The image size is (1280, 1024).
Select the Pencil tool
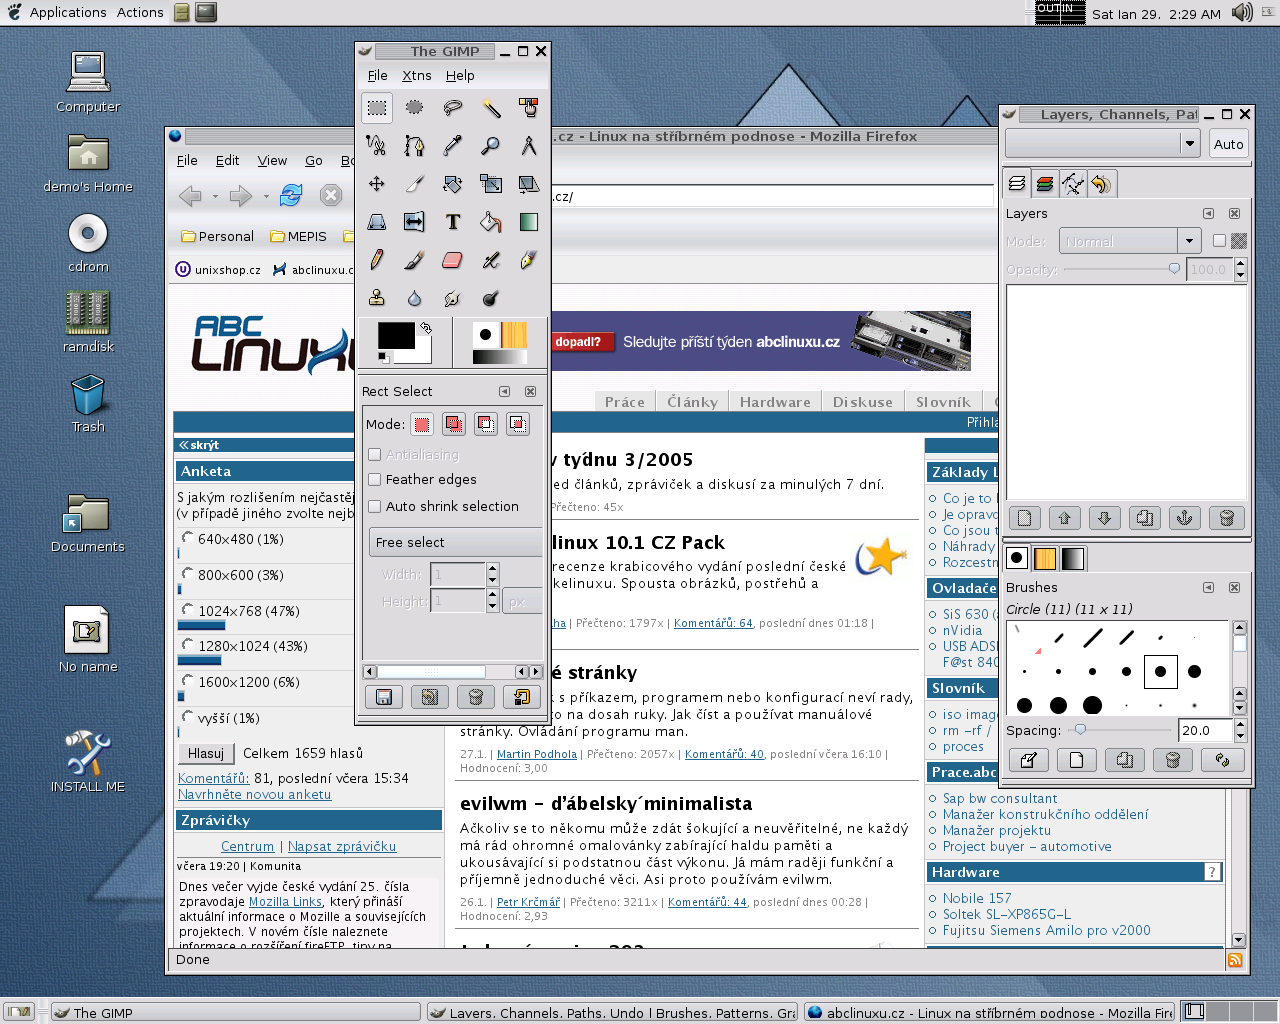(377, 260)
